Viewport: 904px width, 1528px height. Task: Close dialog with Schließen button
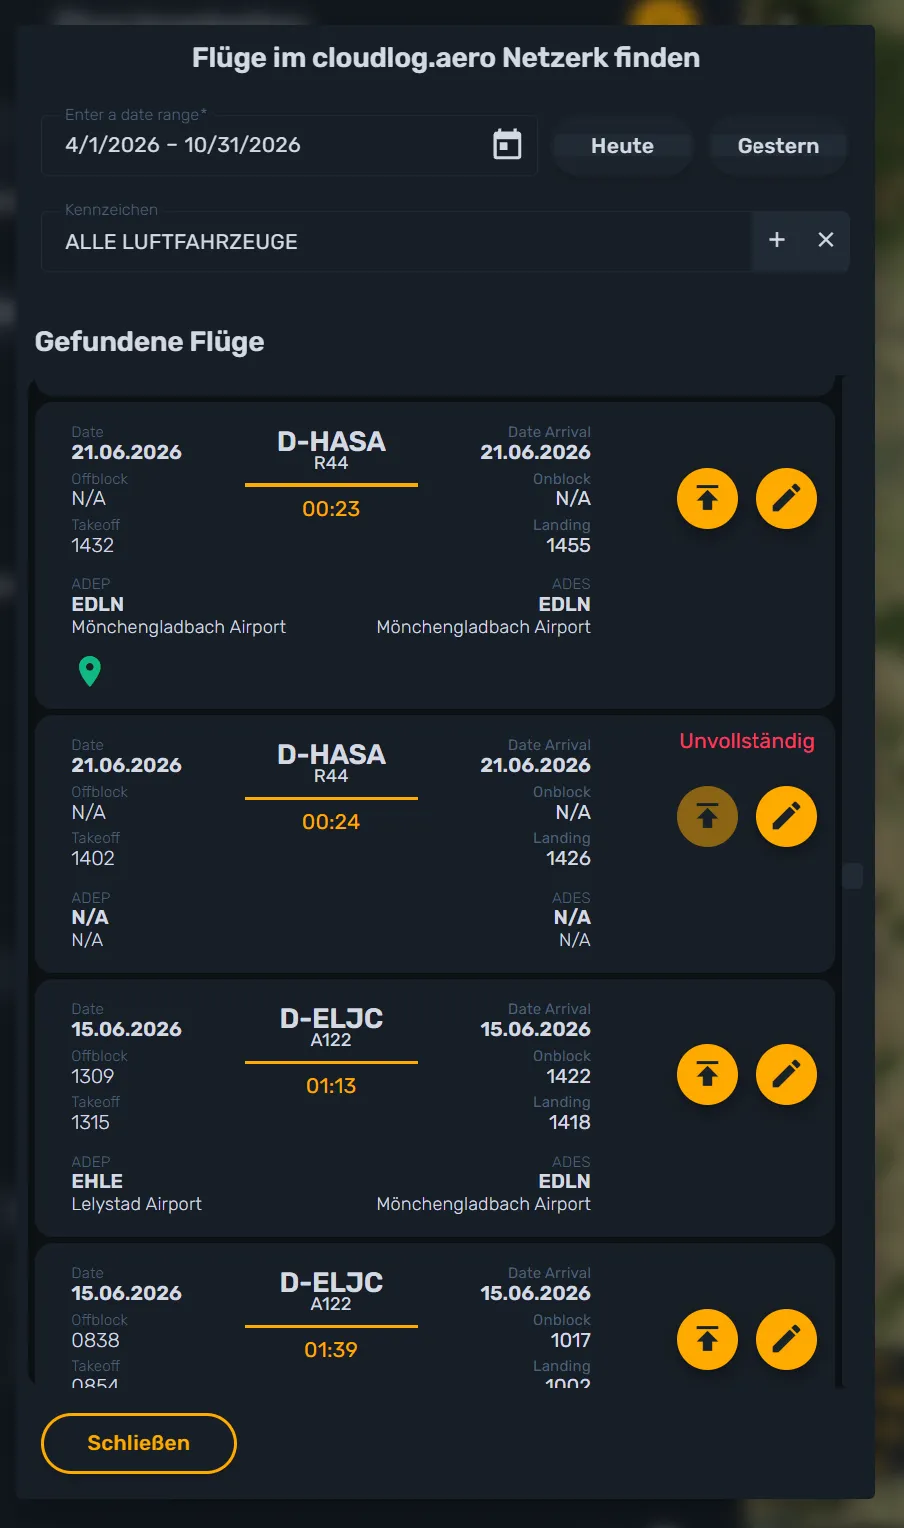click(139, 1443)
